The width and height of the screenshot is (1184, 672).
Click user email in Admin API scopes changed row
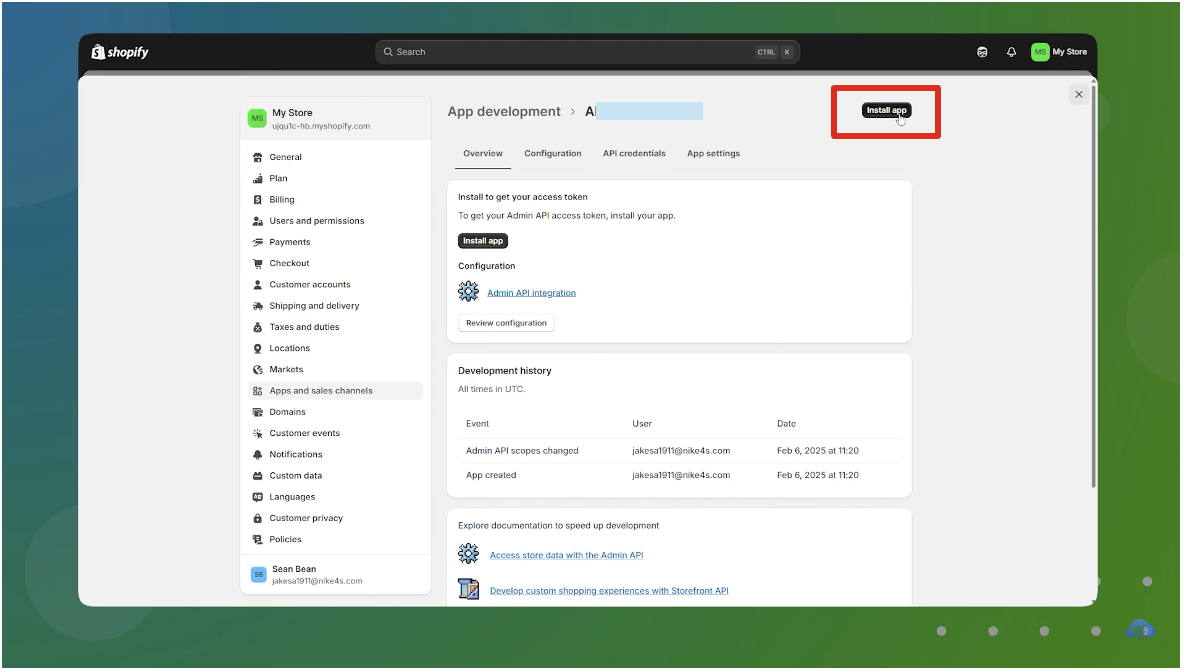(681, 451)
